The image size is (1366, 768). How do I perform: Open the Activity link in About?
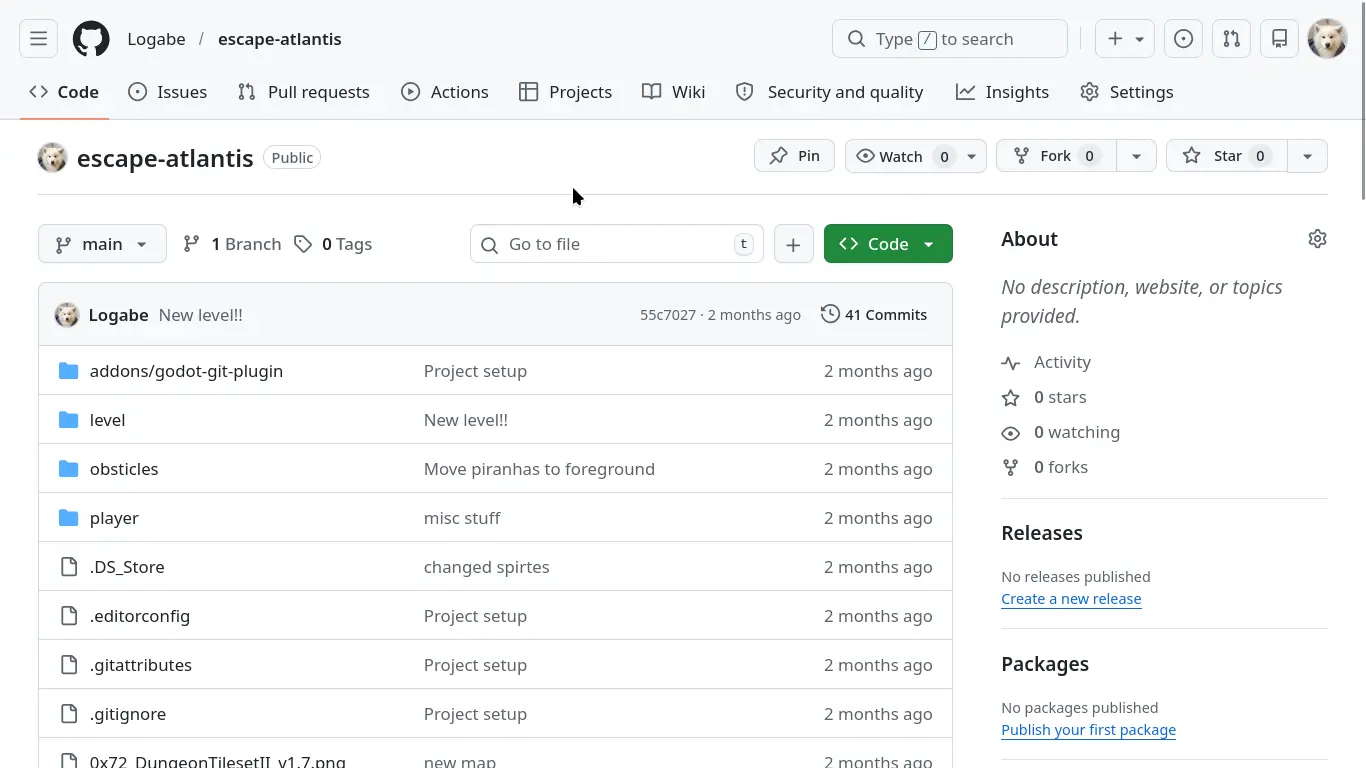pyautogui.click(x=1062, y=362)
